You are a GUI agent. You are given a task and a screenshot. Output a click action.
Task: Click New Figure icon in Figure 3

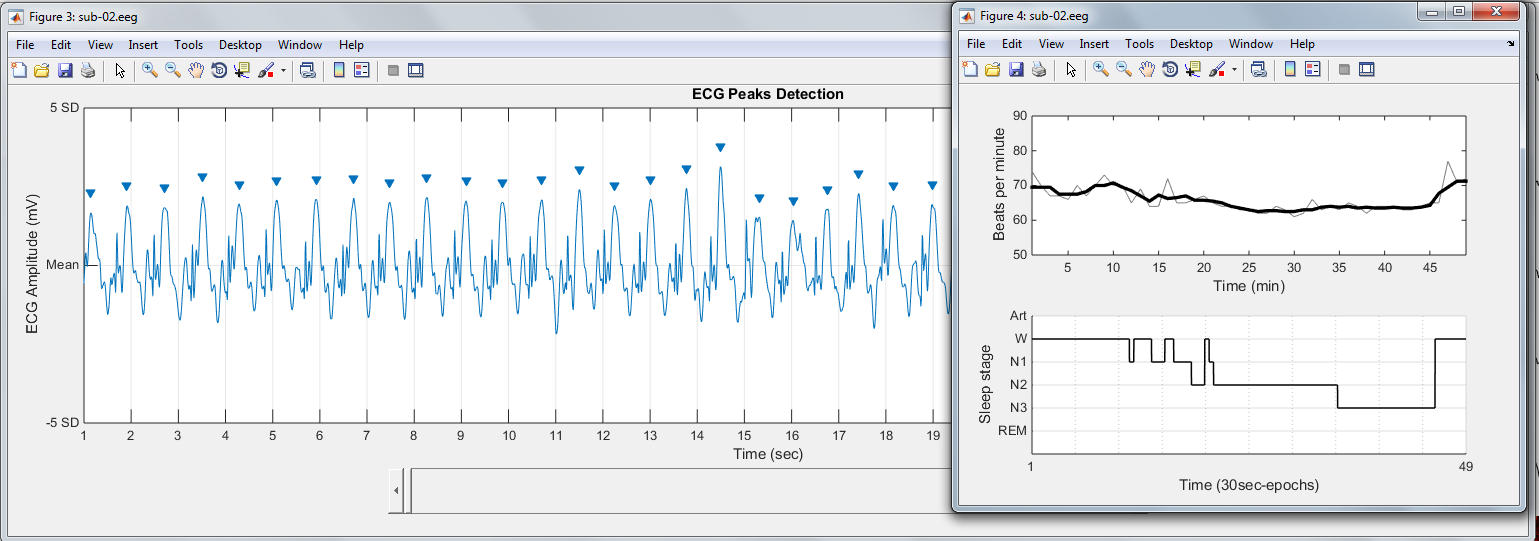18,70
